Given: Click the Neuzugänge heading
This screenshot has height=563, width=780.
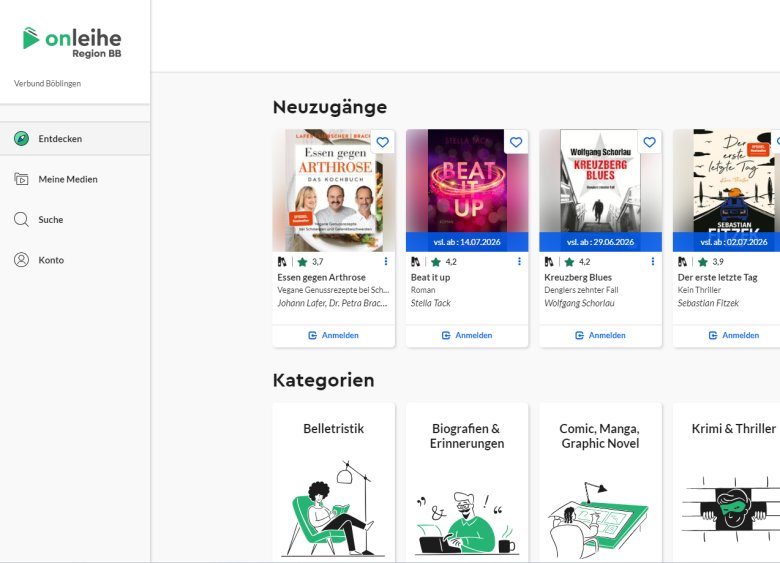Looking at the screenshot, I should point(330,107).
